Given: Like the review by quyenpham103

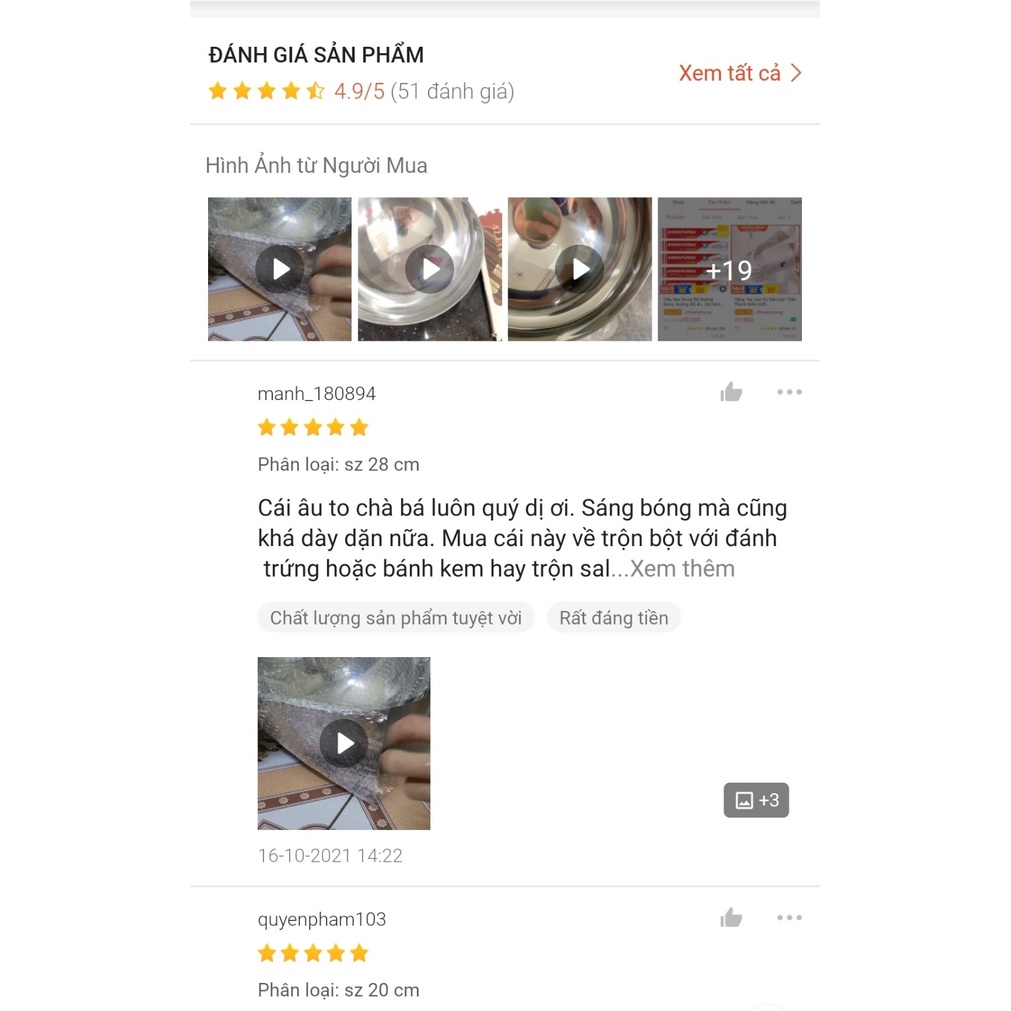Looking at the screenshot, I should 731,918.
